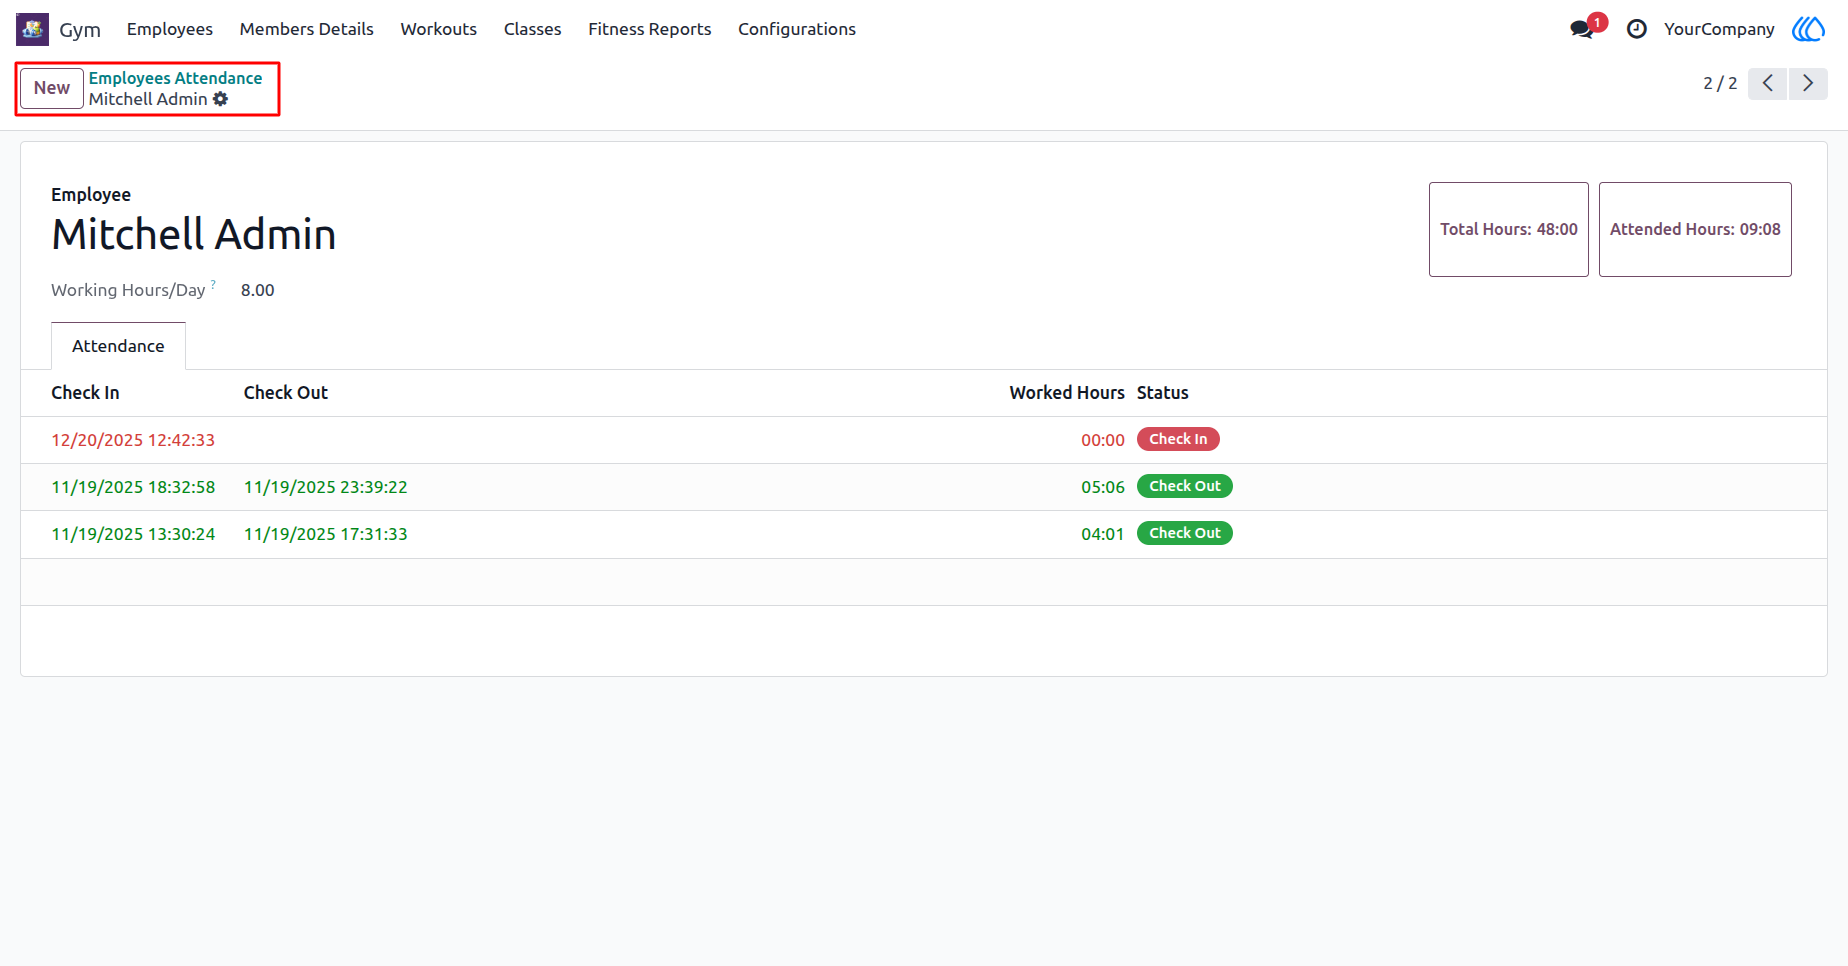Select the Mitchell Admin employee name field

point(194,235)
